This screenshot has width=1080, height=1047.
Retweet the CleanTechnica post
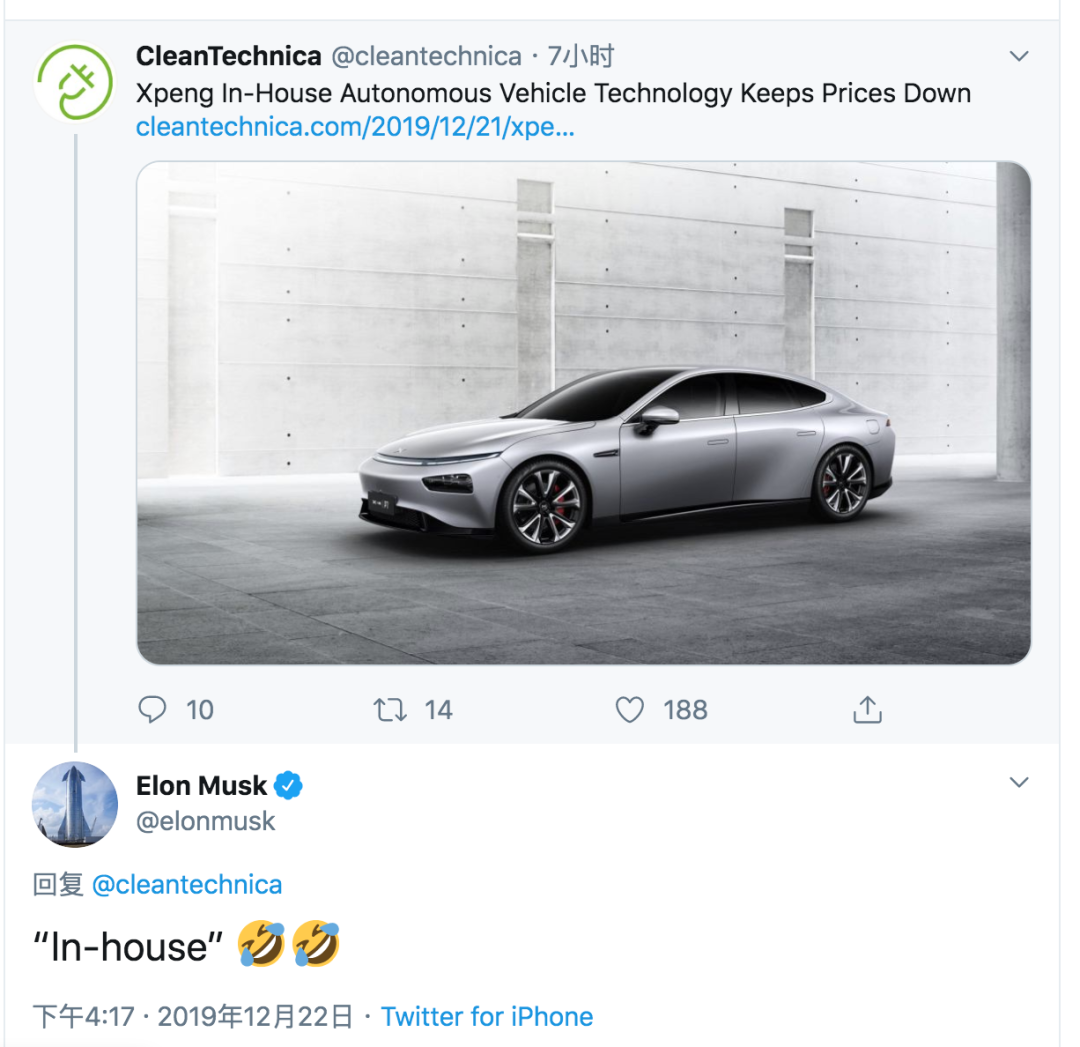[390, 710]
